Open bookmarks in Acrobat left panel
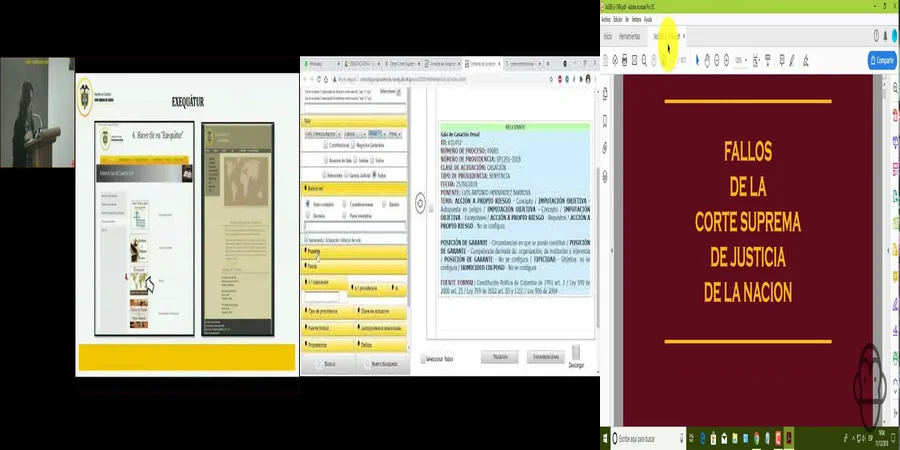The width and height of the screenshot is (900, 450). [x=605, y=121]
